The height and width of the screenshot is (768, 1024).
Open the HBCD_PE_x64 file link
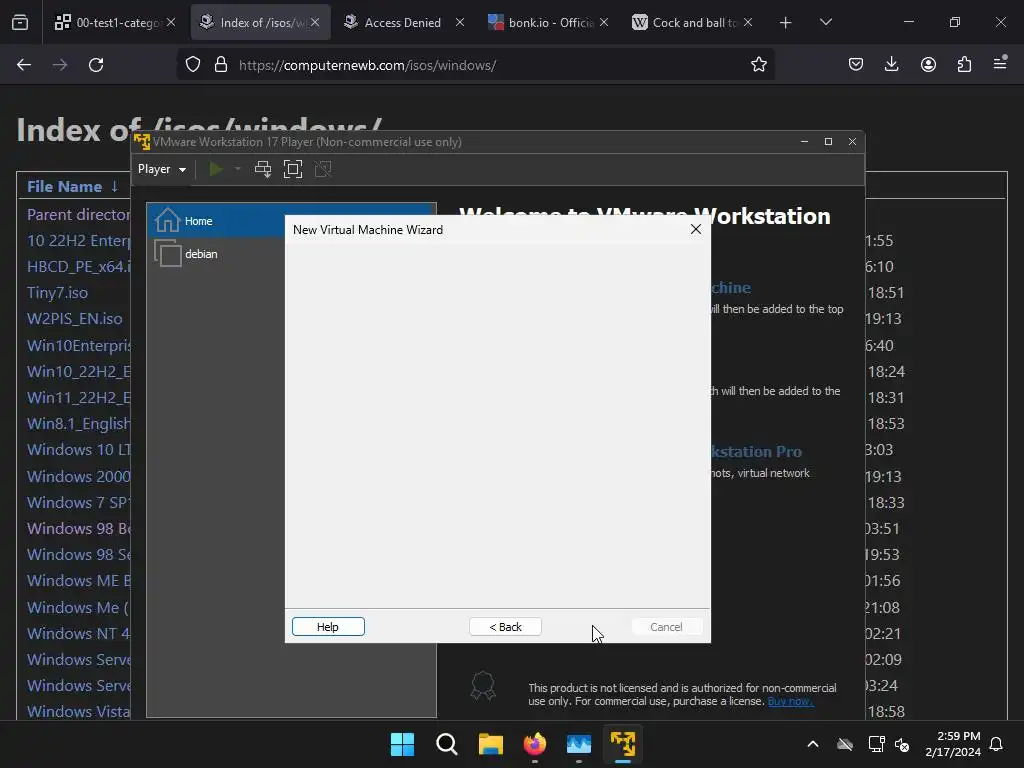78,266
